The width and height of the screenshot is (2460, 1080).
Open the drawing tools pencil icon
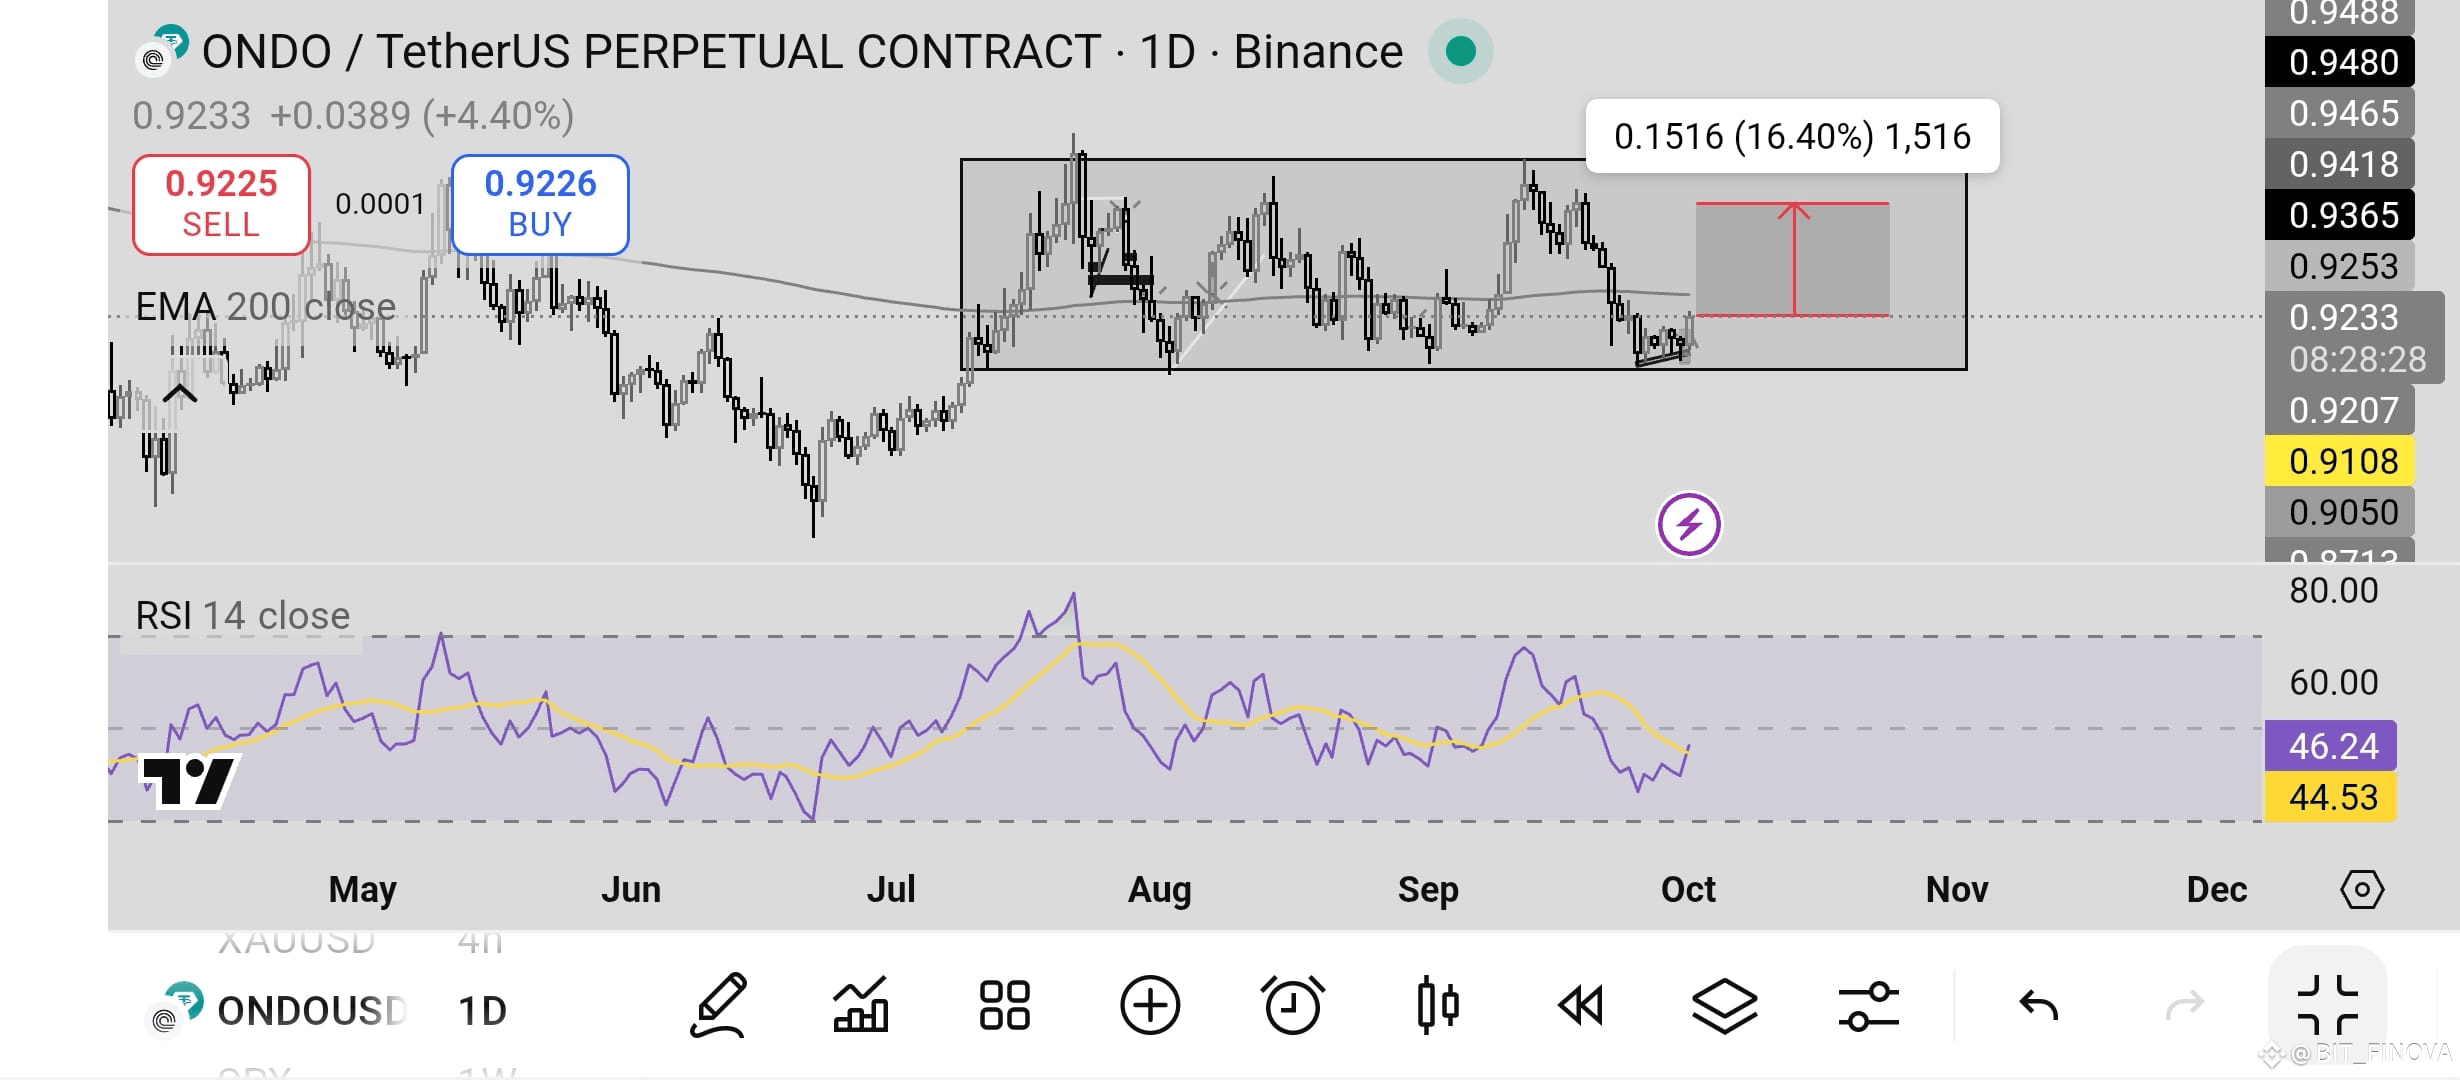tap(719, 1005)
